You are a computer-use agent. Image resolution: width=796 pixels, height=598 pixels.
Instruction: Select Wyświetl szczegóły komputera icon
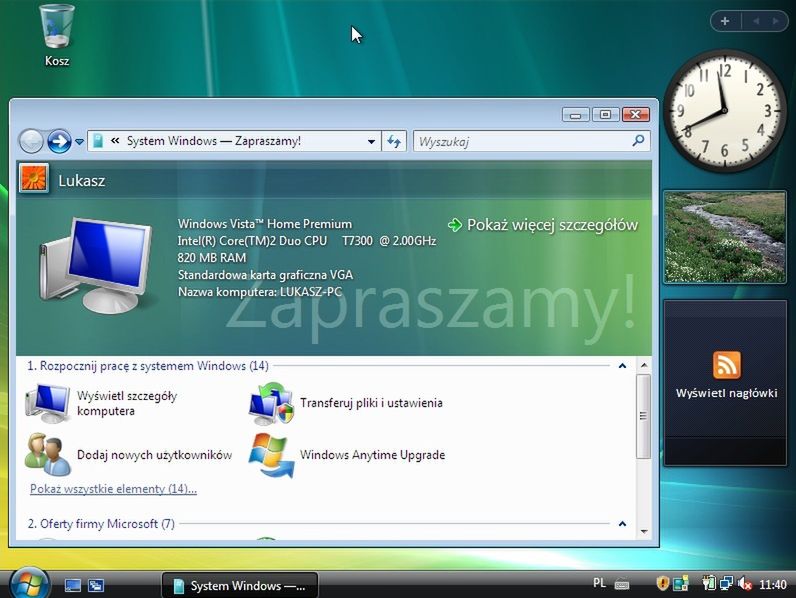coord(48,404)
